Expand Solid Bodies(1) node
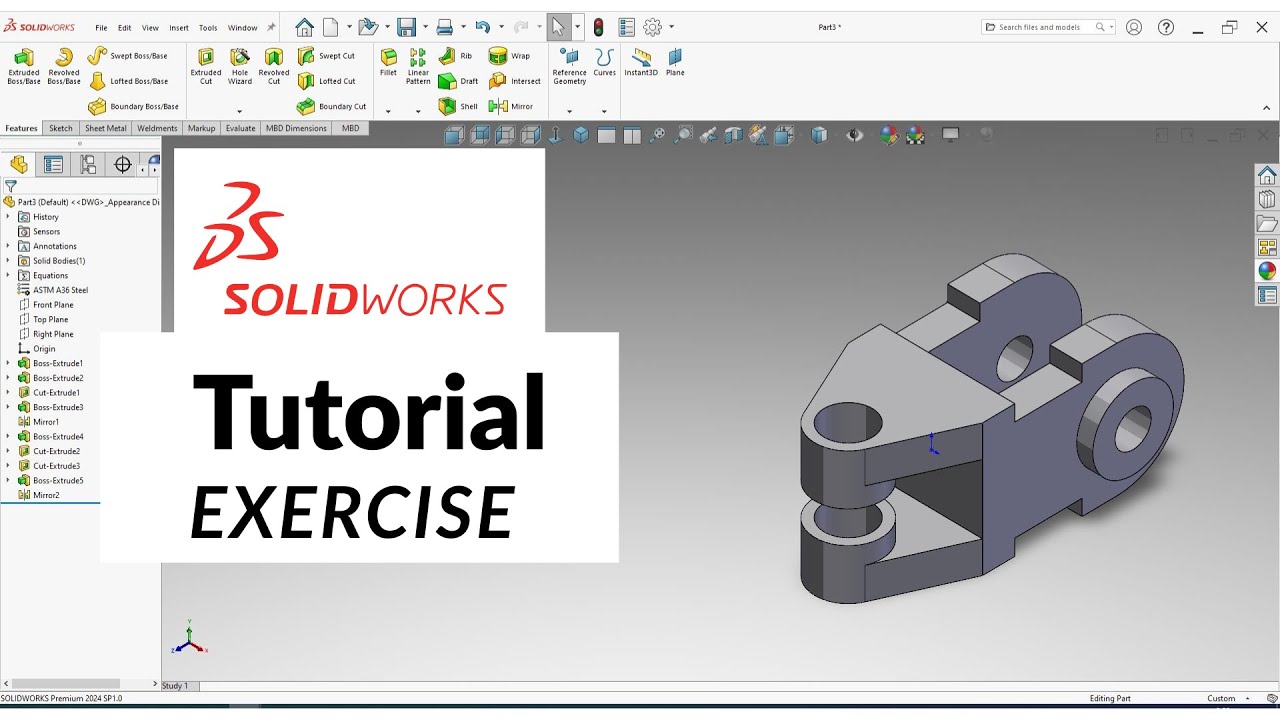Image resolution: width=1280 pixels, height=720 pixels. tap(8, 261)
